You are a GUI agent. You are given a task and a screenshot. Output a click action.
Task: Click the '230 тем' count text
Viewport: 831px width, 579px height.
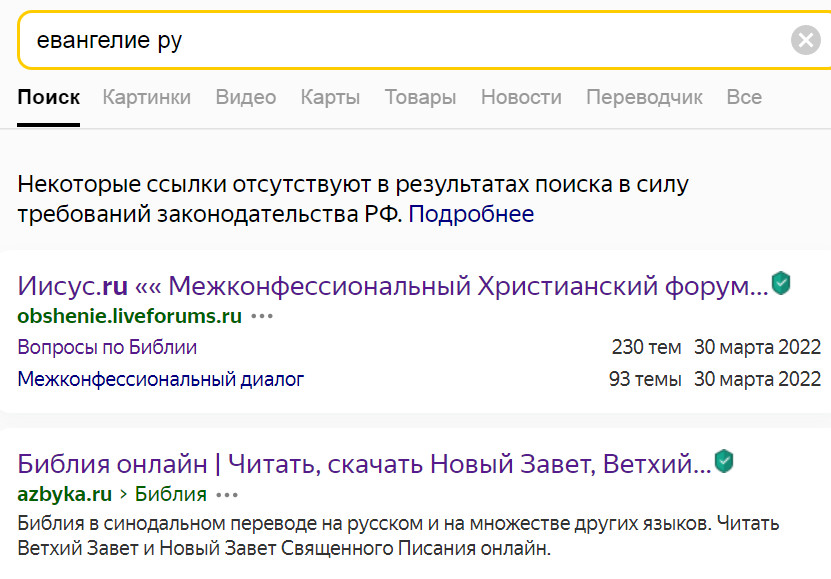(x=646, y=348)
